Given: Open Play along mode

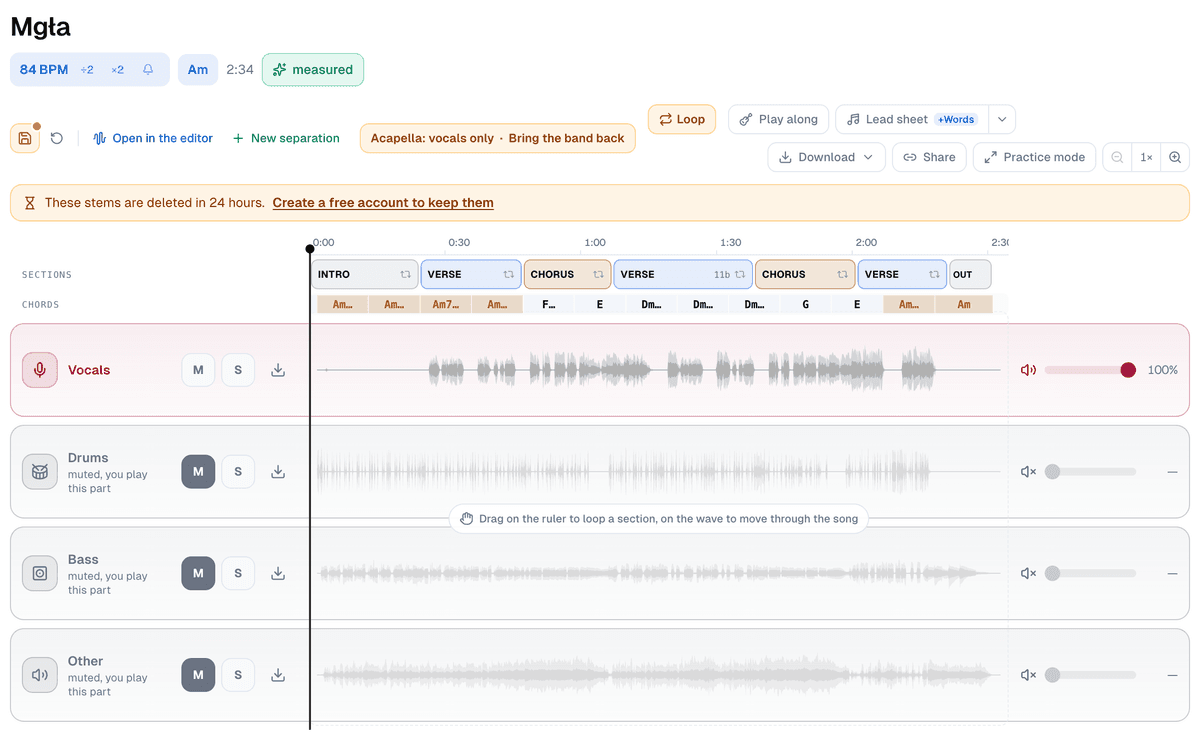Looking at the screenshot, I should pyautogui.click(x=778, y=119).
